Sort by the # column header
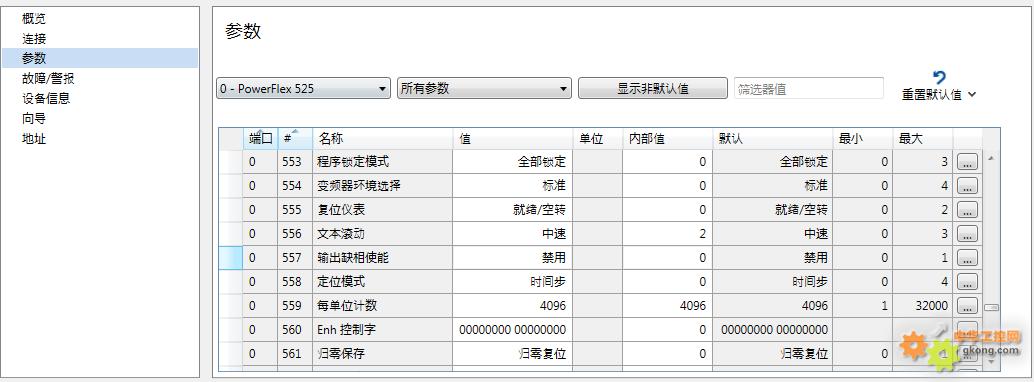This screenshot has height=382, width=1034. click(x=295, y=139)
